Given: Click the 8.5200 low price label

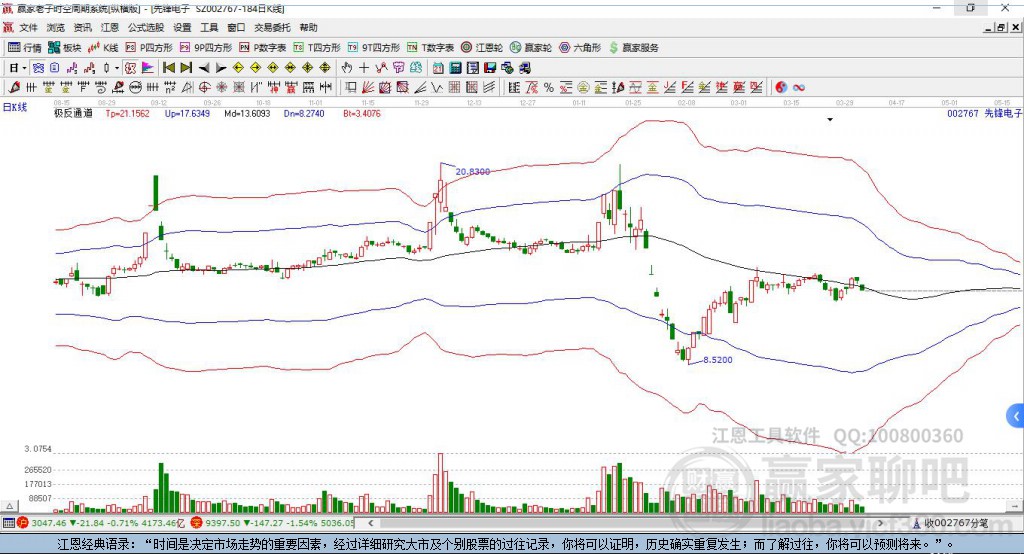Looking at the screenshot, I should point(718,359).
